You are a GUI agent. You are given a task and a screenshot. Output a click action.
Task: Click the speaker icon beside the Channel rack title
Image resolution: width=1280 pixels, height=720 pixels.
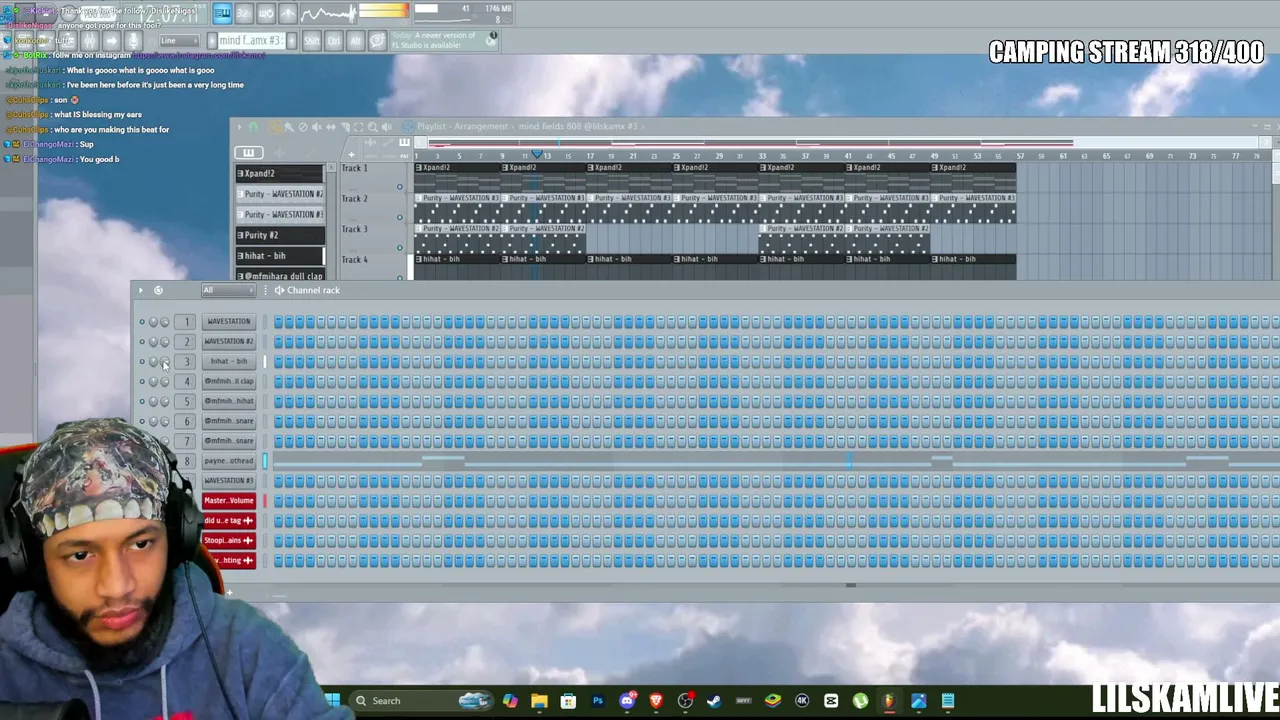[279, 290]
